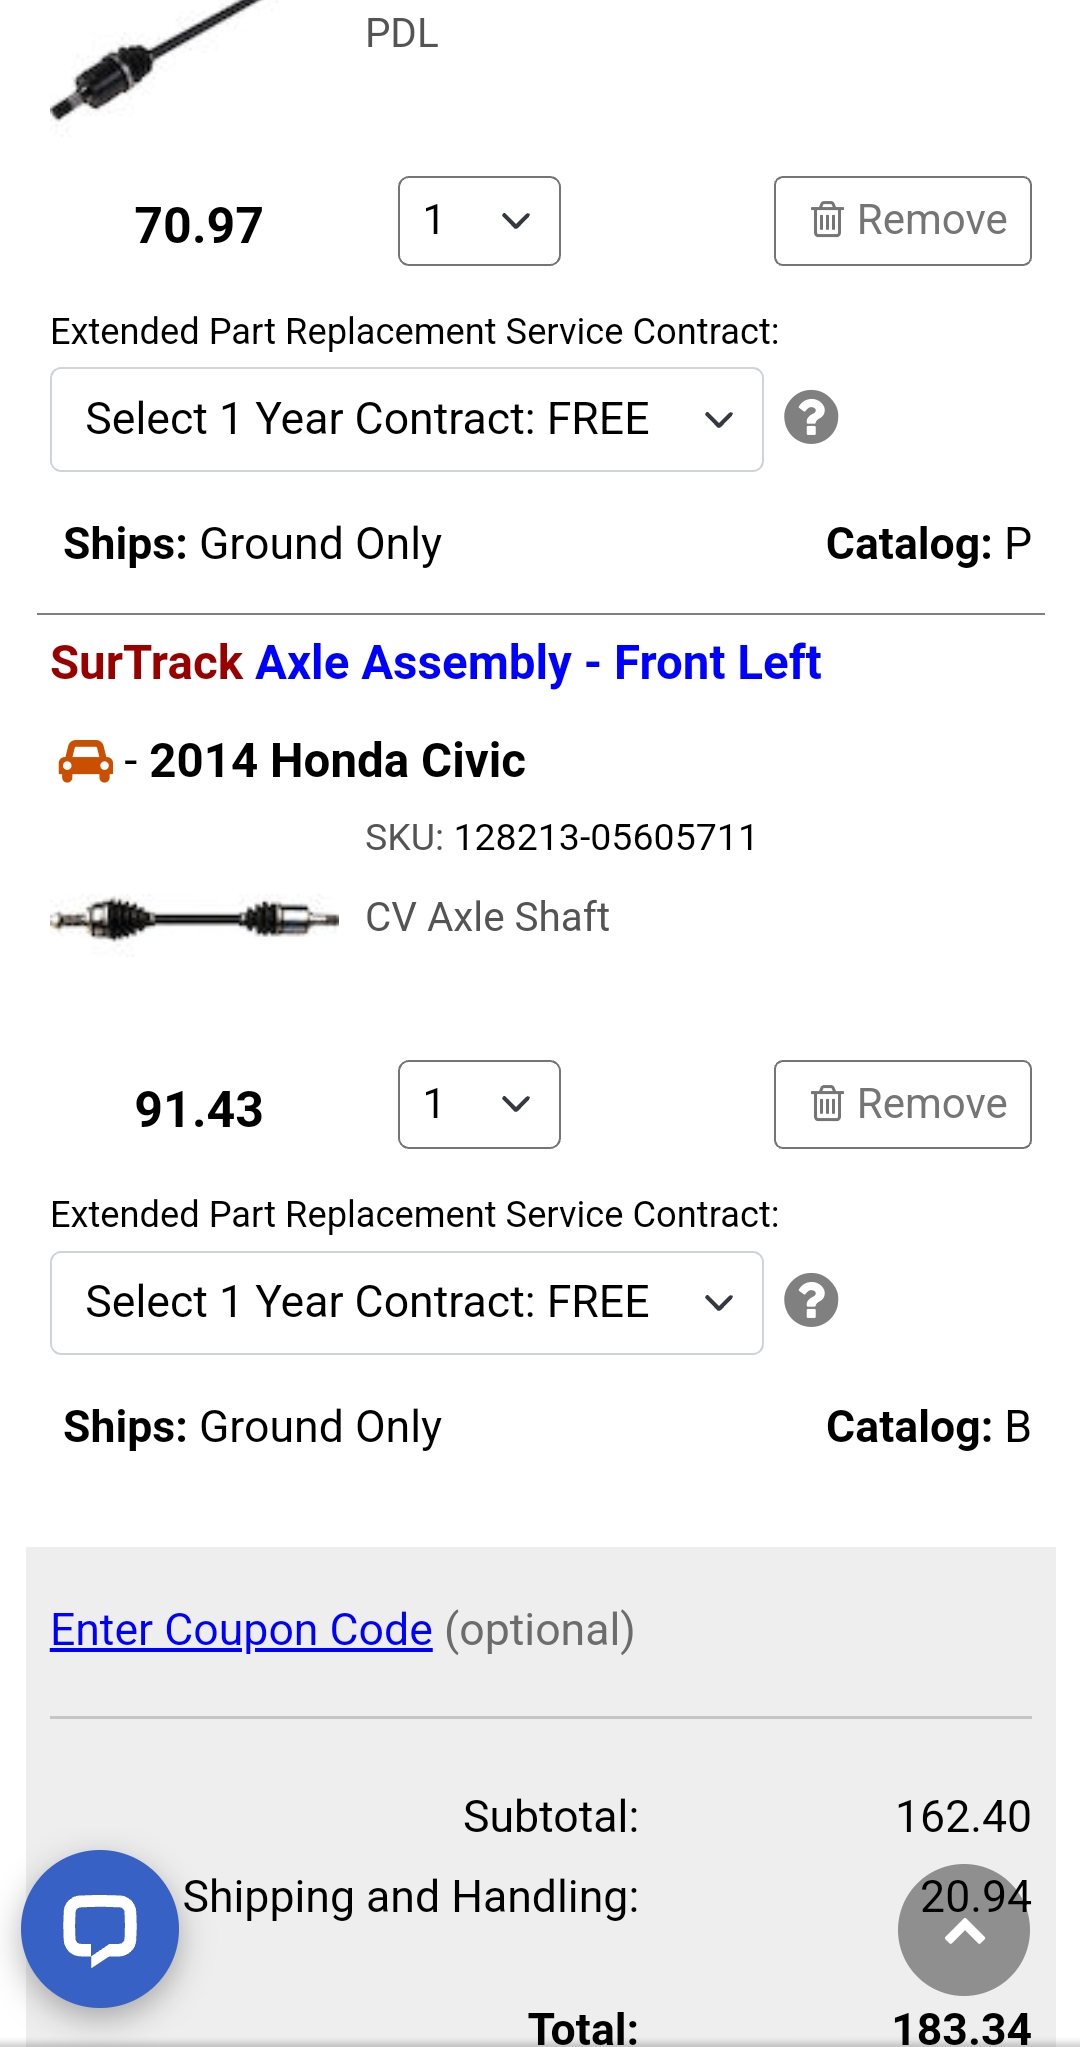Click trash icon for 91.43 item

click(x=827, y=1104)
